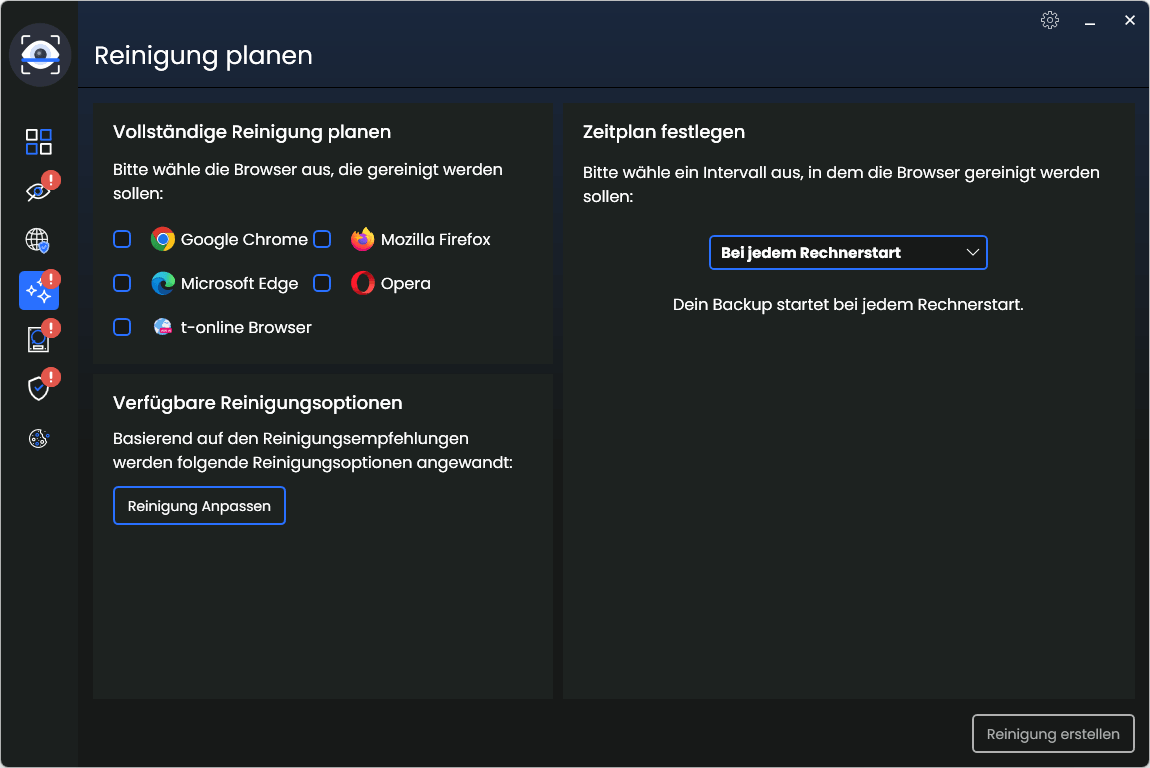Open the 'Bei jedem Rechnerstart' interval dropdown
This screenshot has height=768, width=1150.
pyautogui.click(x=848, y=252)
